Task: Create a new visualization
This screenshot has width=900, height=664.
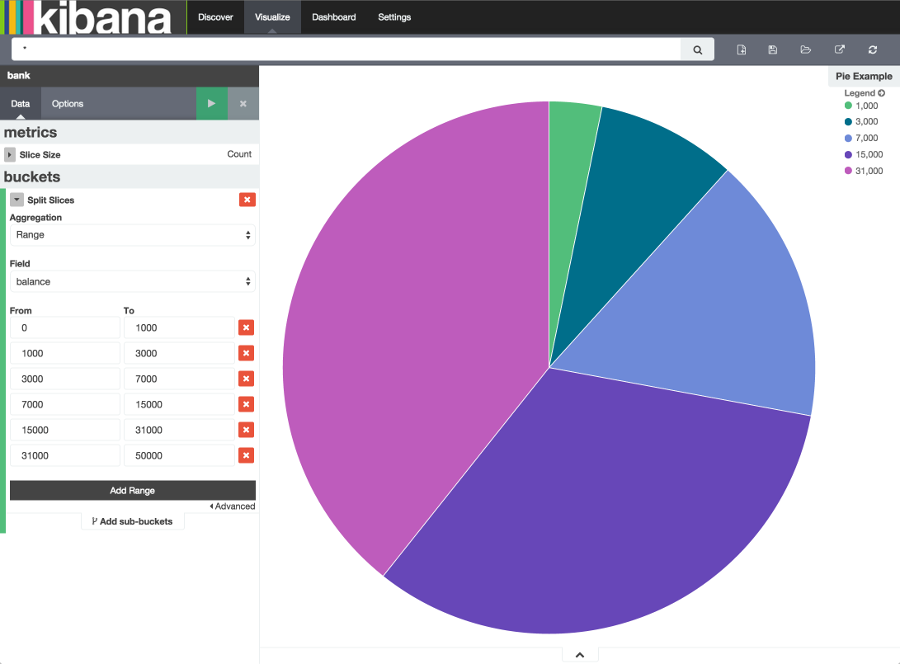Action: (740, 48)
